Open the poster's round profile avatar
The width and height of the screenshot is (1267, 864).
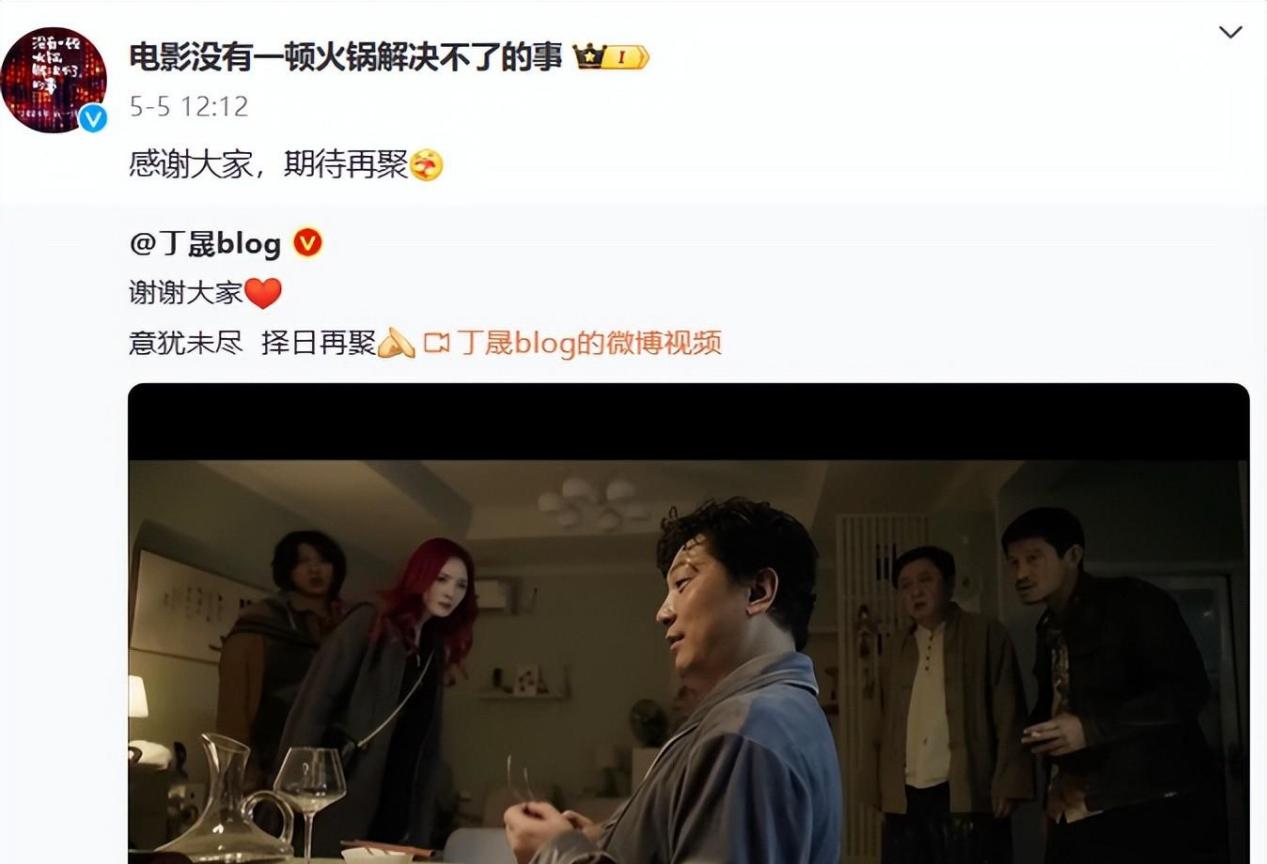coord(54,79)
